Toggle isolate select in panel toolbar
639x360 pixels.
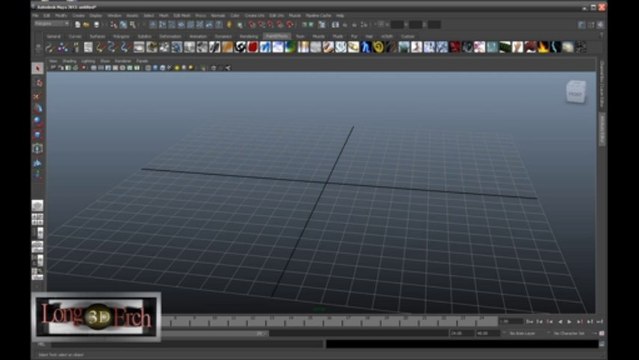203,68
